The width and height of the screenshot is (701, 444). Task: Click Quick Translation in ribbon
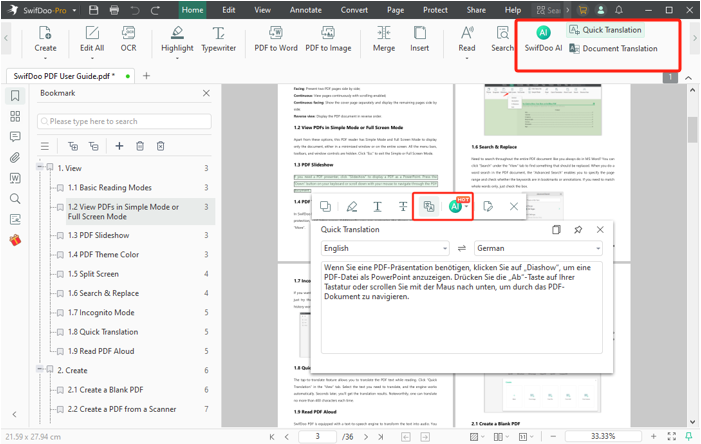coord(605,30)
